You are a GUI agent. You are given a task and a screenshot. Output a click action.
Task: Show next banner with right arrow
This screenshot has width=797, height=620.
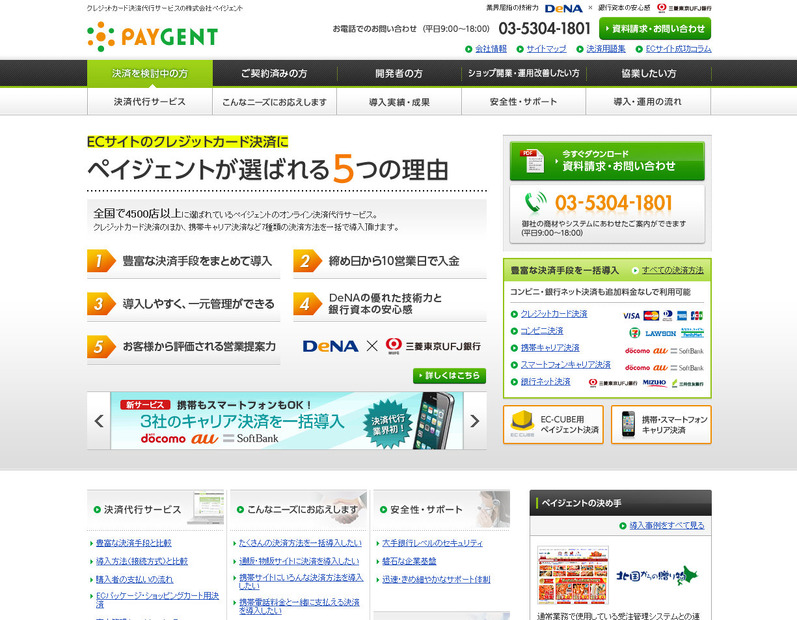click(475, 421)
